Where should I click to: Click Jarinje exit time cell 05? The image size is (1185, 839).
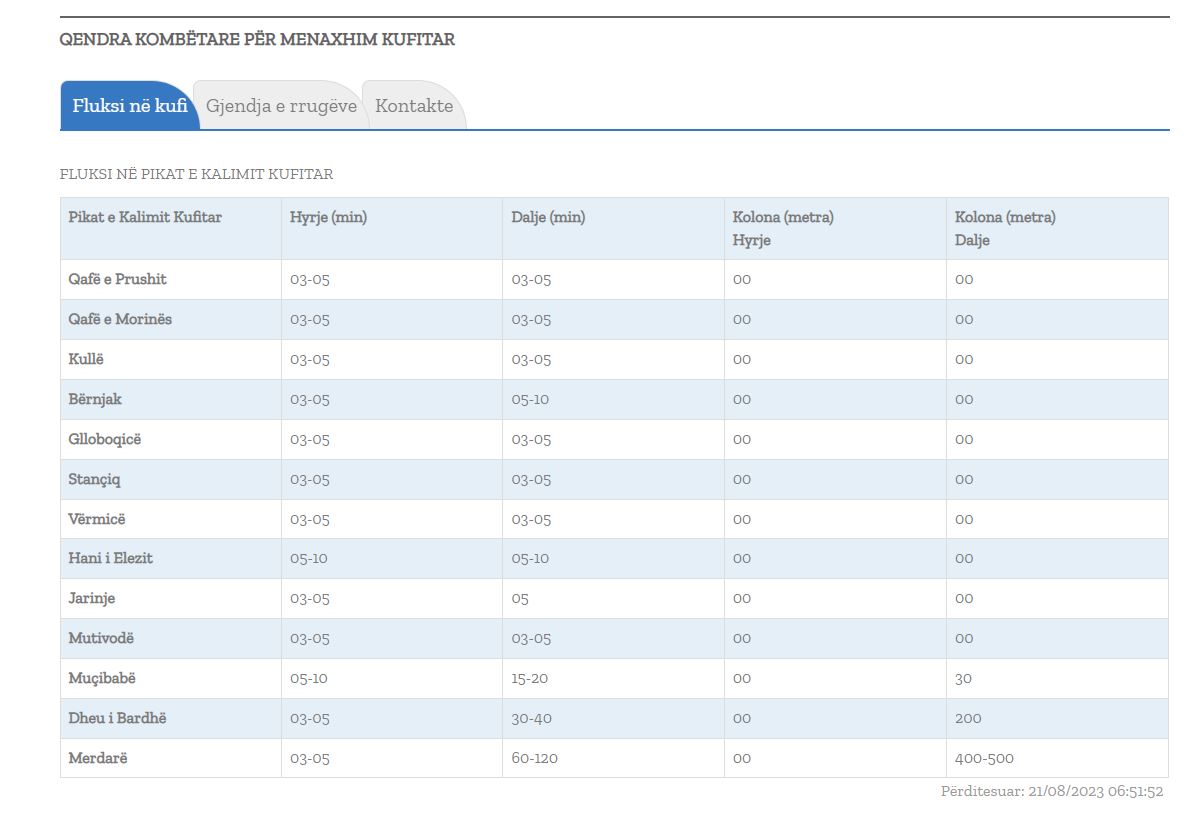click(x=520, y=598)
